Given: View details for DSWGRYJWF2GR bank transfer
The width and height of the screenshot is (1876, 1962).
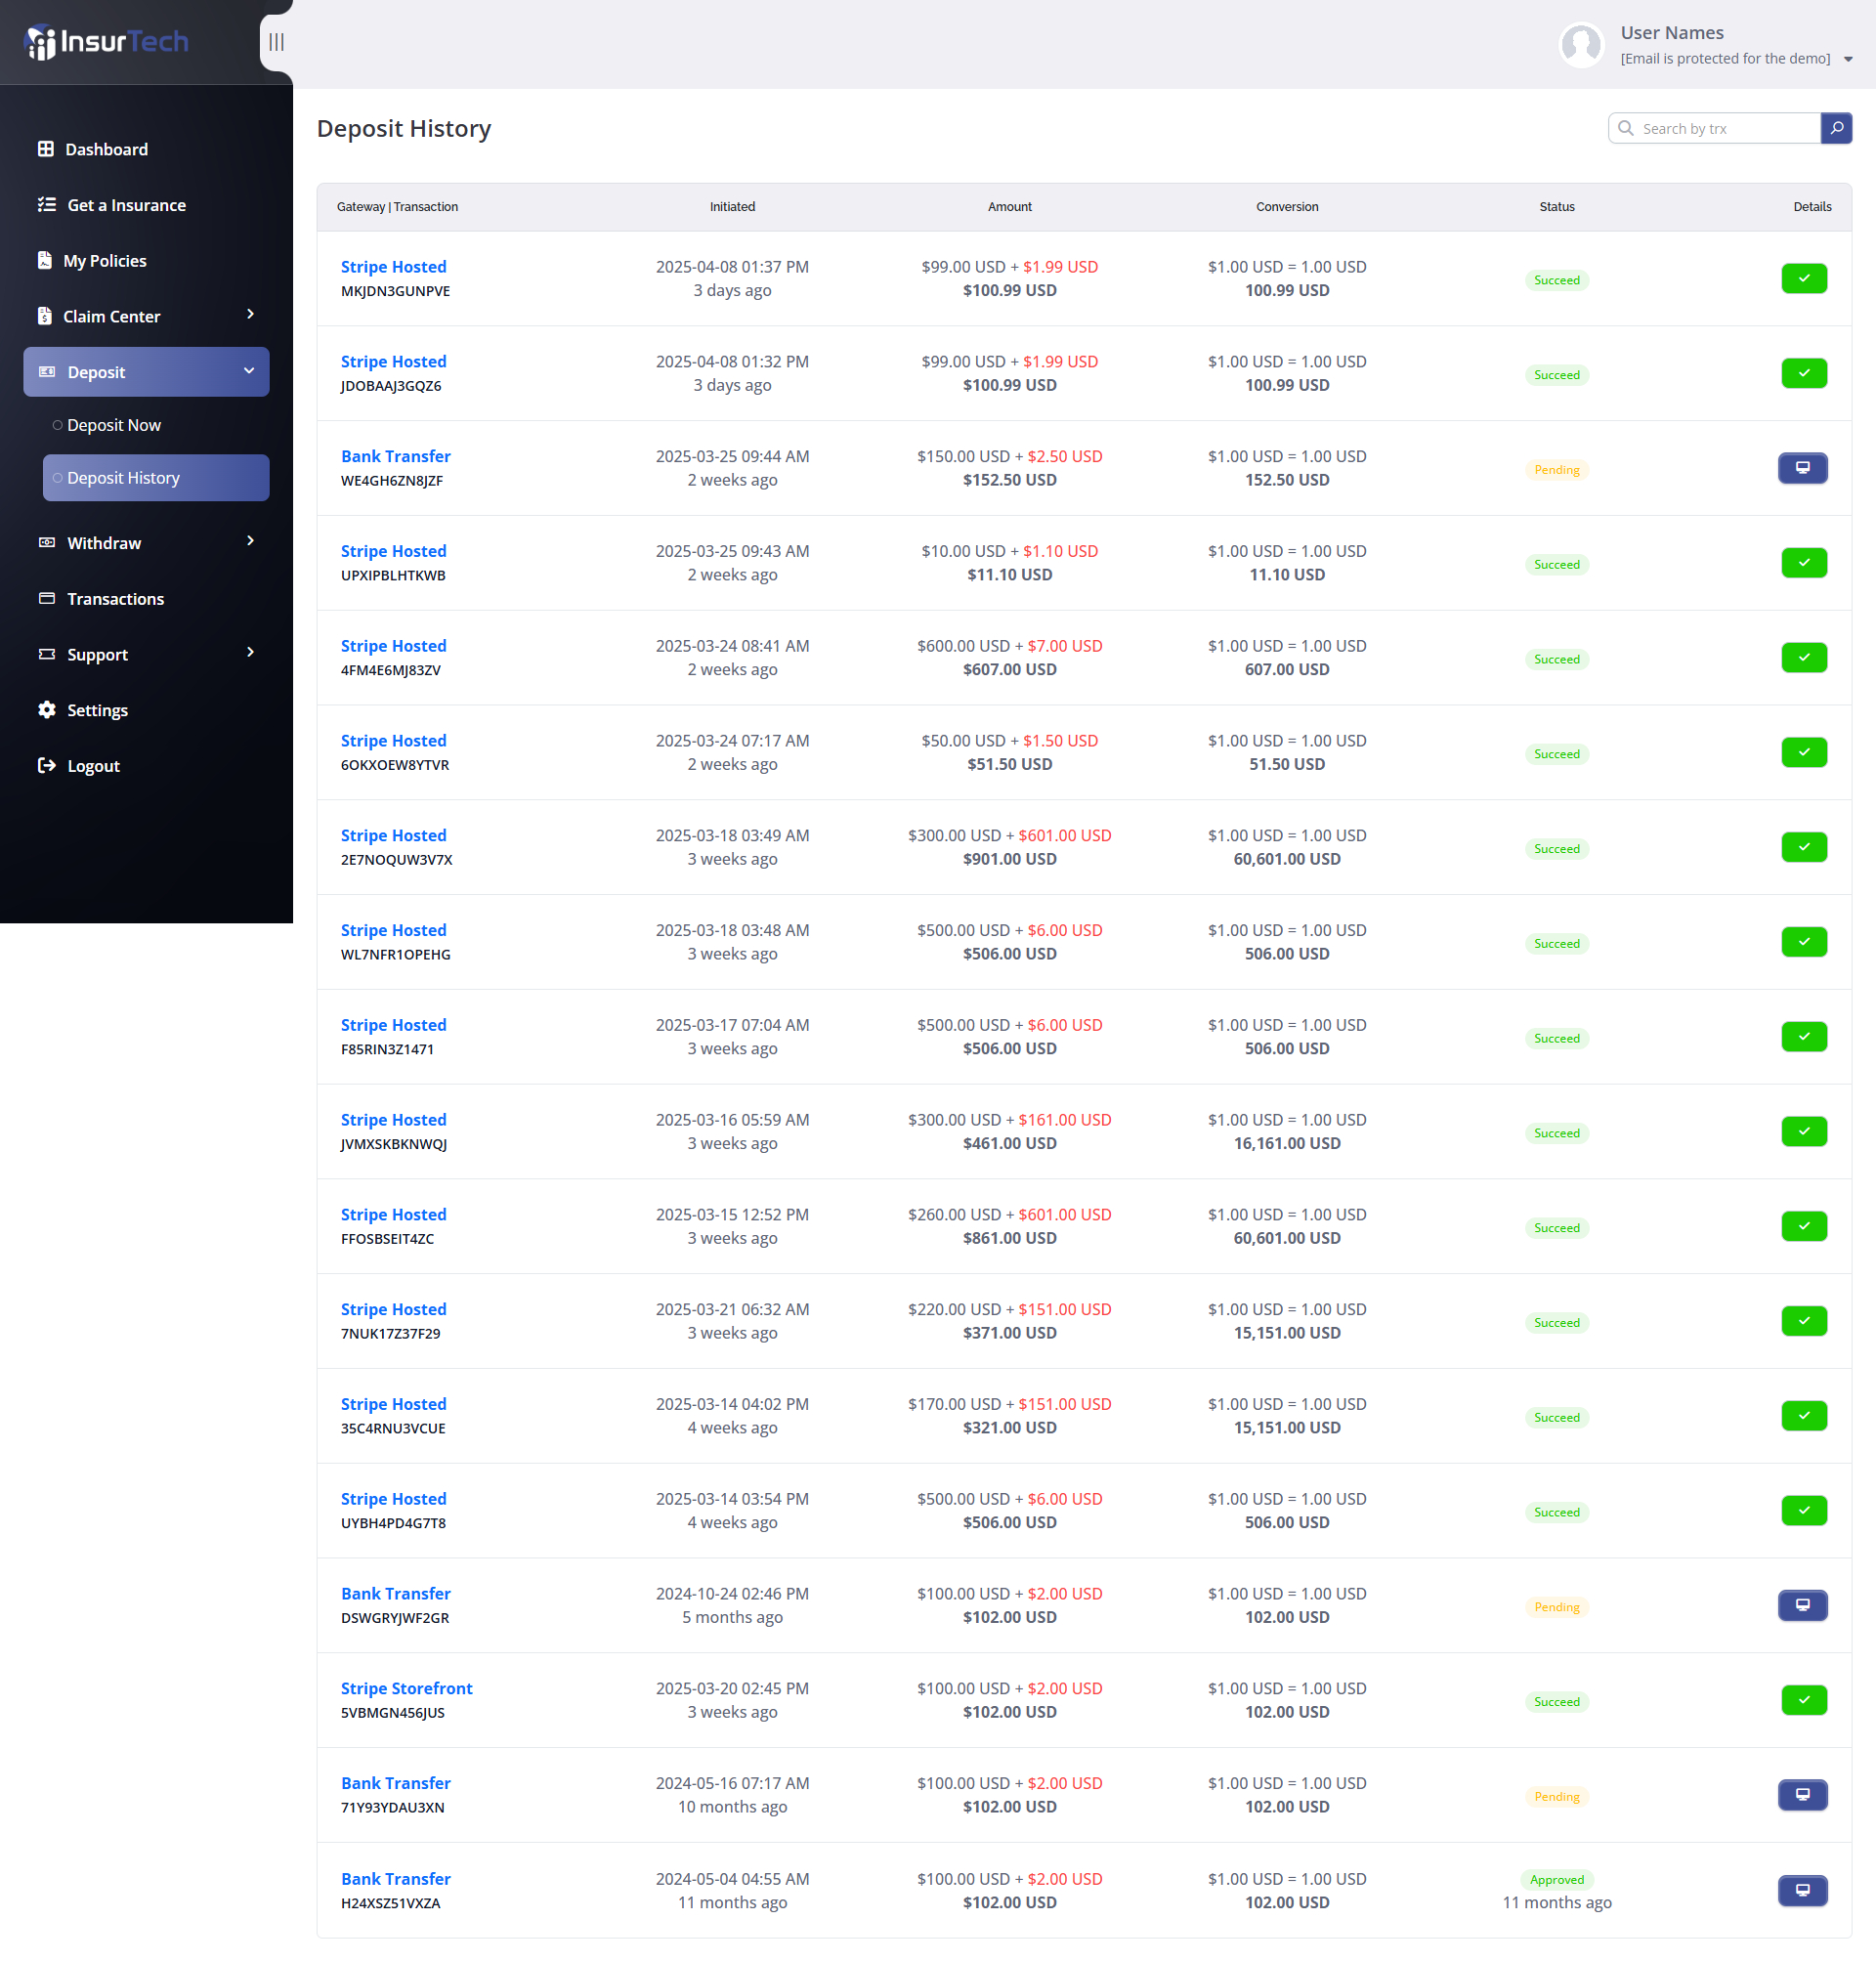Looking at the screenshot, I should [1802, 1605].
